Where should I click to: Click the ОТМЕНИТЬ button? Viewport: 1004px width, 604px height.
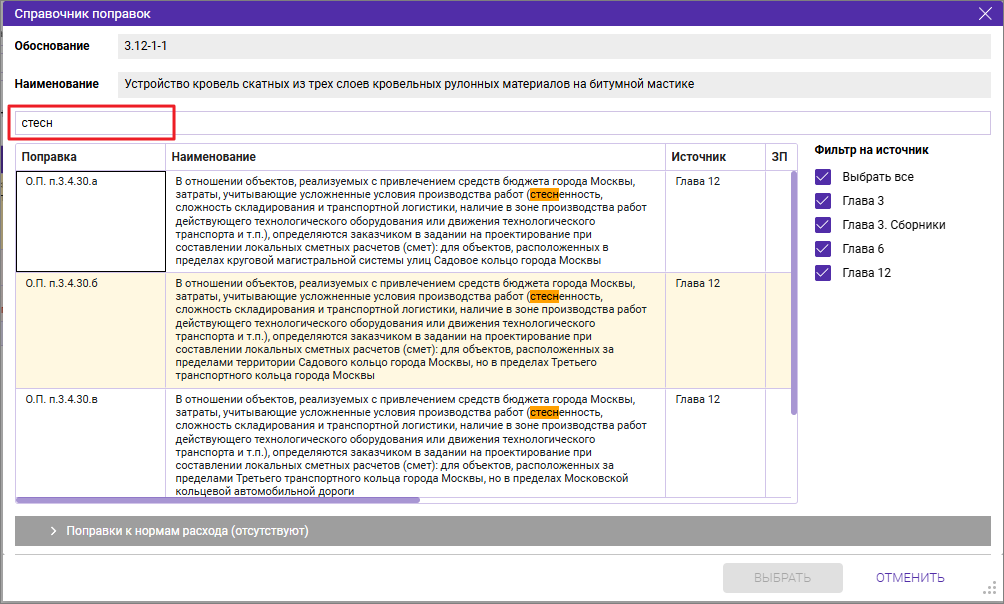pyautogui.click(x=910, y=578)
